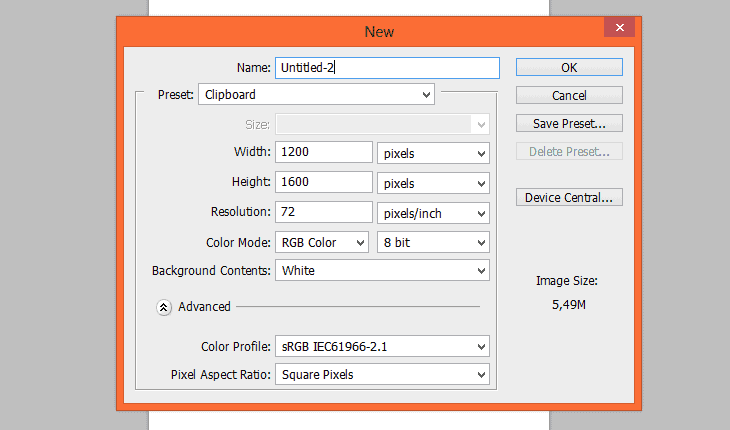This screenshot has width=730, height=430.
Task: Click the Color Mode label
Action: (x=238, y=242)
